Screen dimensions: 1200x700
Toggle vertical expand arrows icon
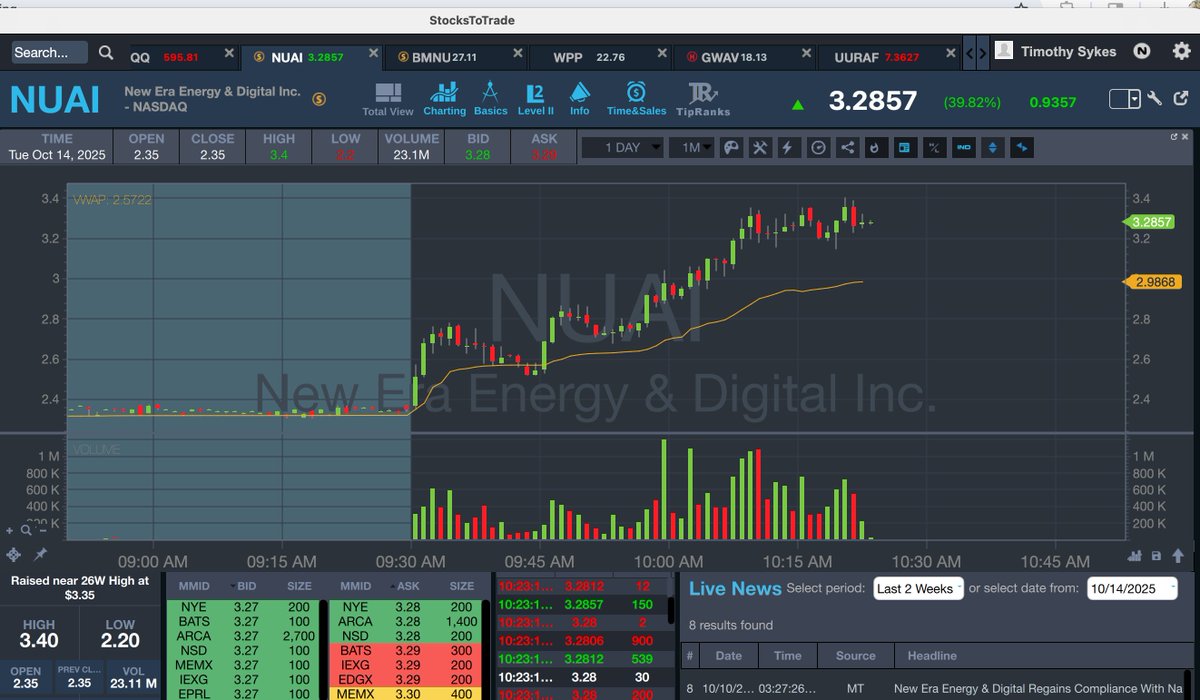pos(993,148)
